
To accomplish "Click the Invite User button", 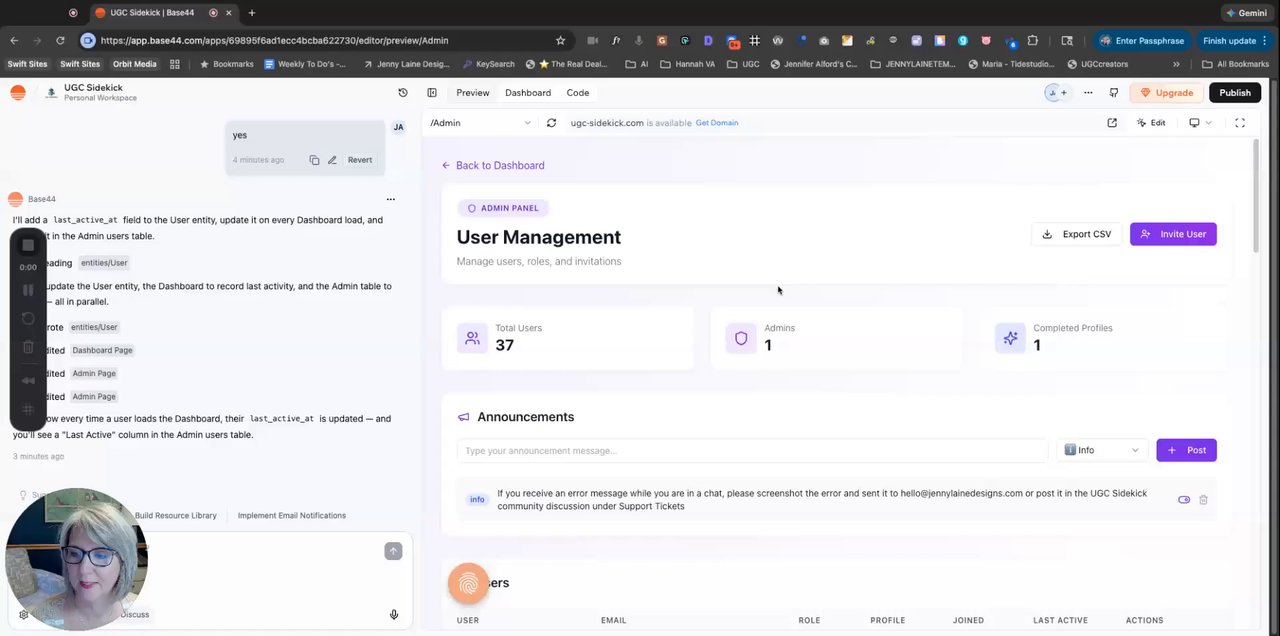I will point(1173,234).
